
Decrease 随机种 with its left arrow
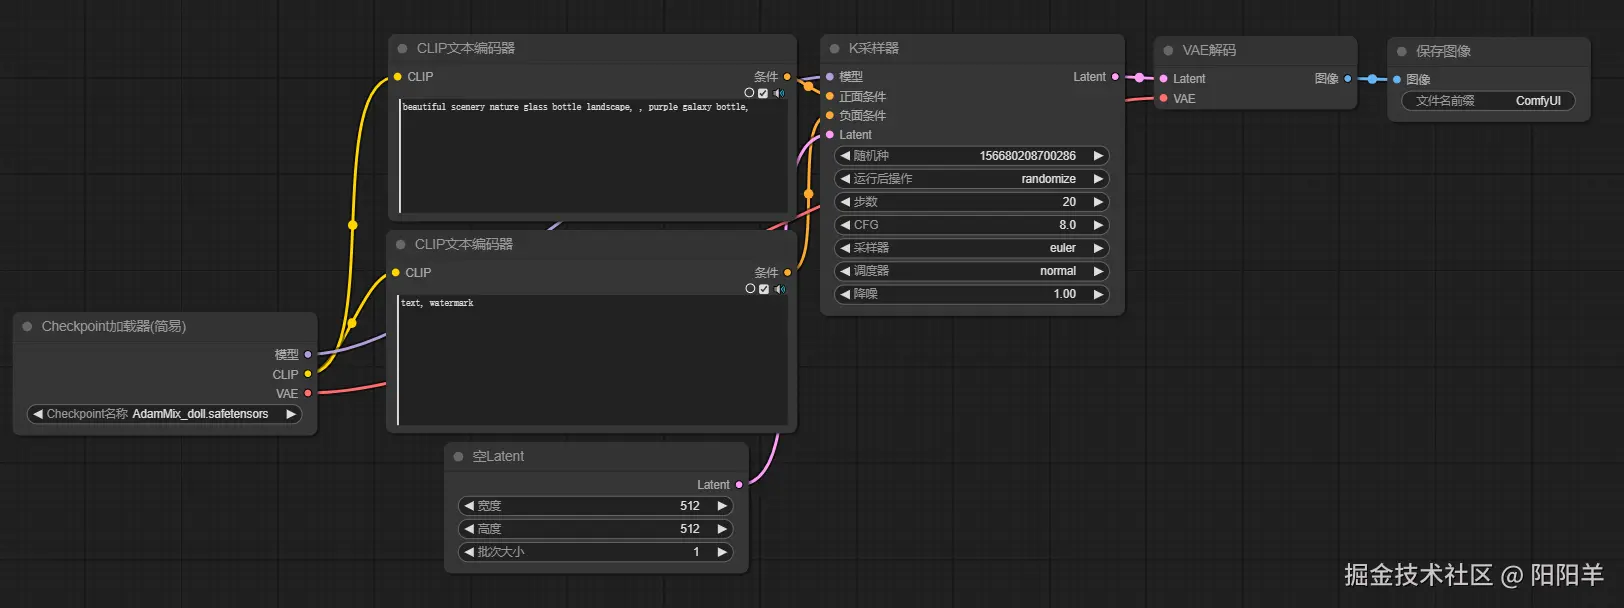coord(845,156)
